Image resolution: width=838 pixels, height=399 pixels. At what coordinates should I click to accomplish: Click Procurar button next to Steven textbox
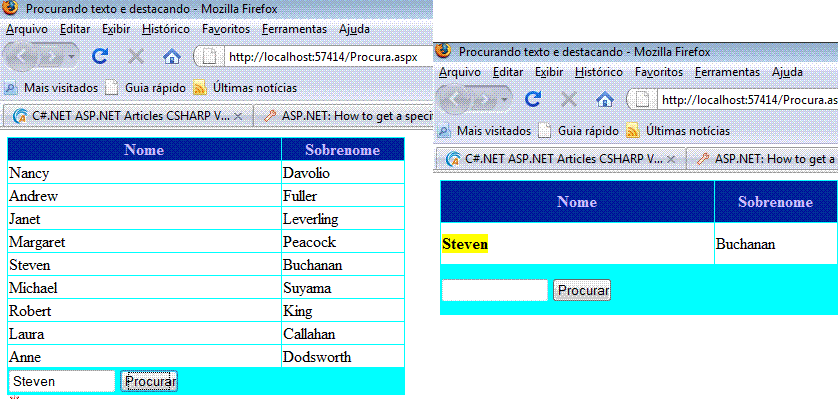[x=149, y=381]
